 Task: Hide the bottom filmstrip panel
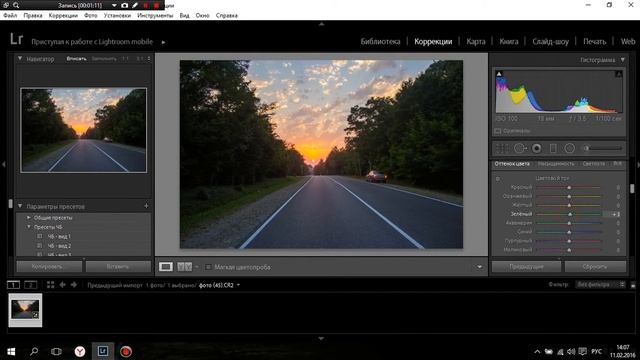pyautogui.click(x=321, y=338)
